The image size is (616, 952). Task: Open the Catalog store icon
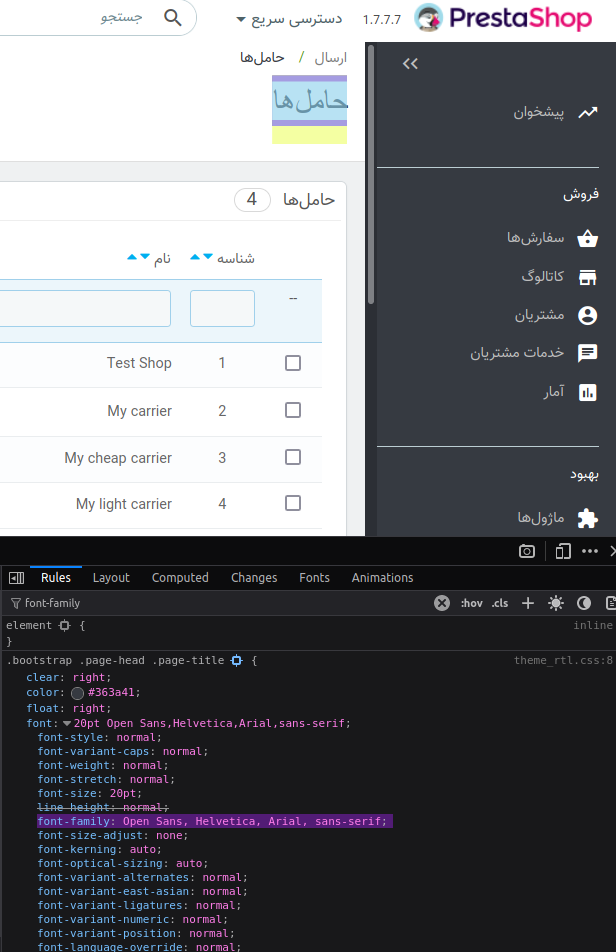pos(587,277)
